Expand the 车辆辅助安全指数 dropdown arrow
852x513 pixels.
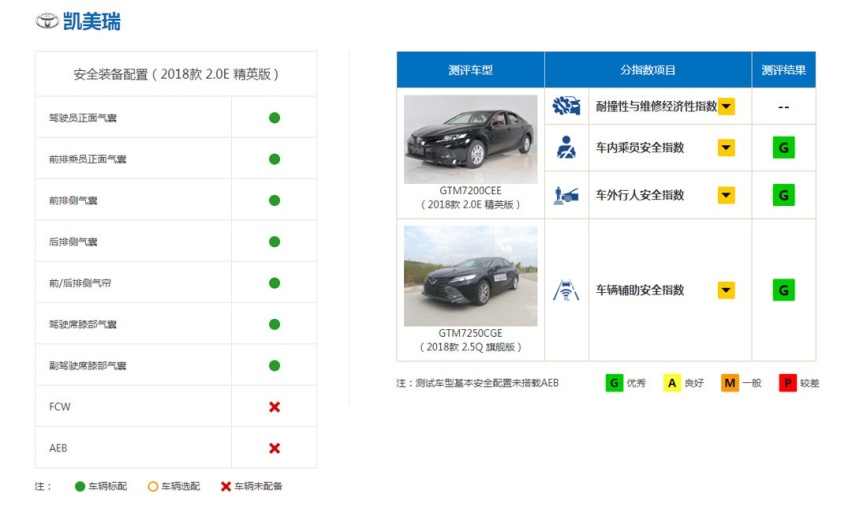[726, 290]
